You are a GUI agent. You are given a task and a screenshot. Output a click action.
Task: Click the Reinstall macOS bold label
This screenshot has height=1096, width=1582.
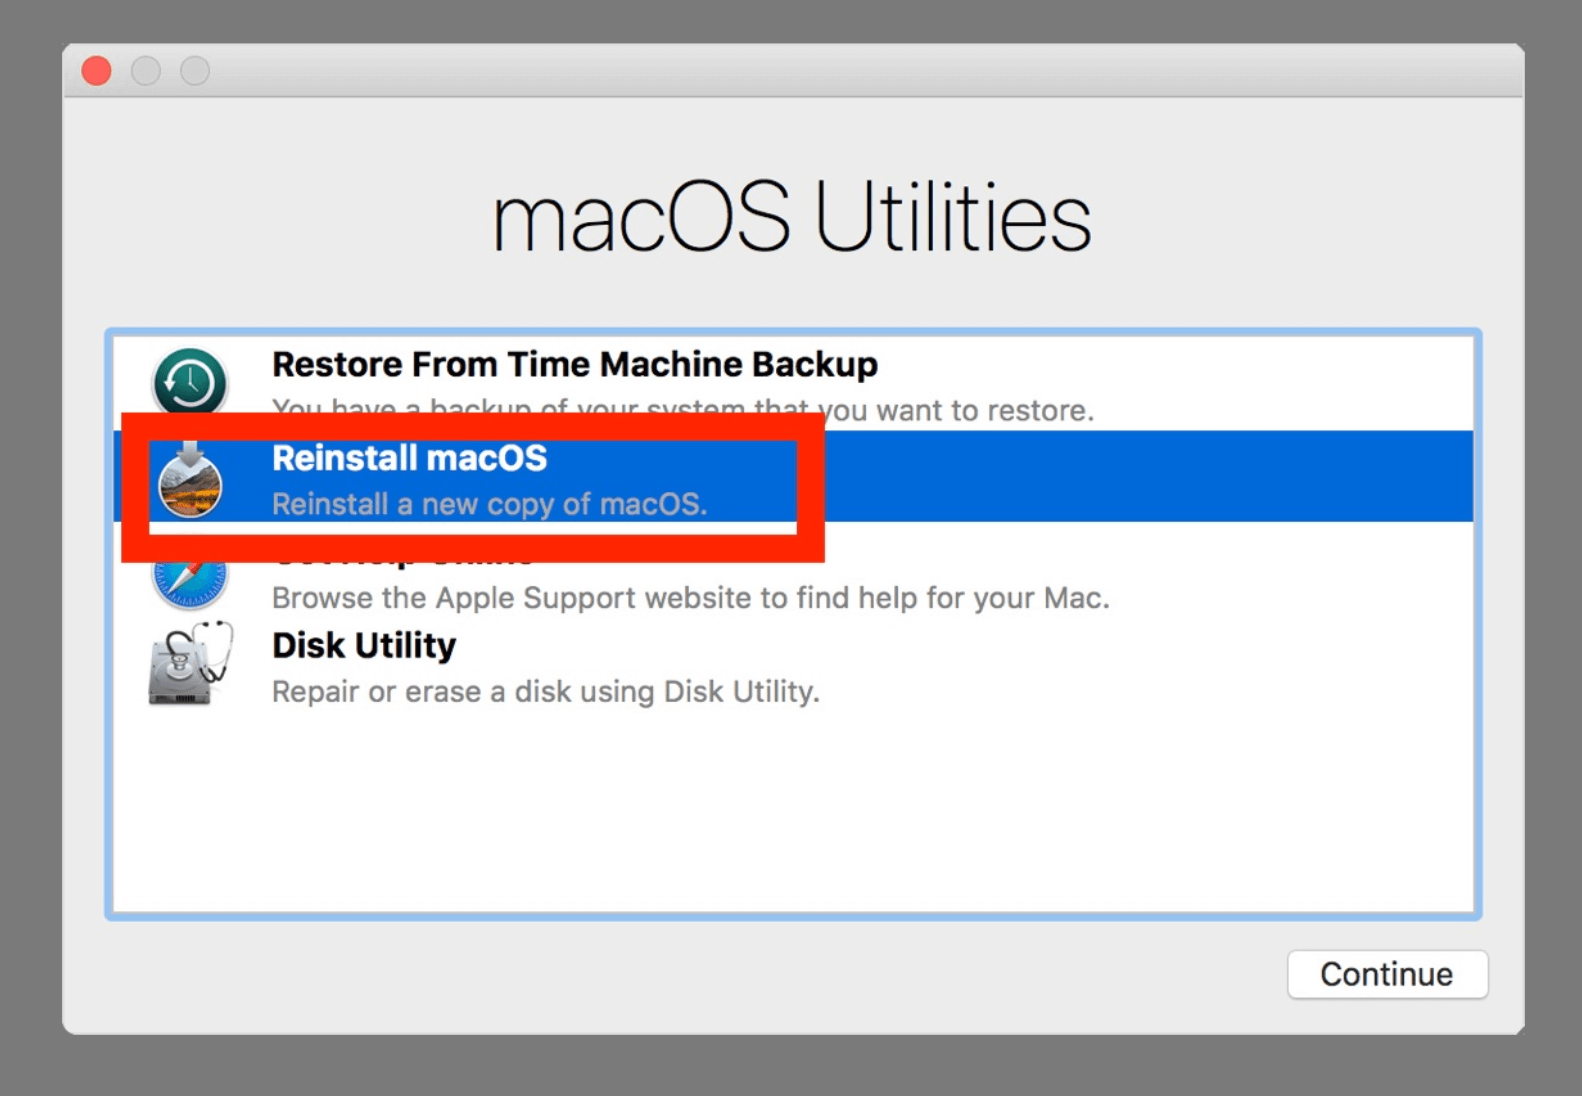pos(410,460)
